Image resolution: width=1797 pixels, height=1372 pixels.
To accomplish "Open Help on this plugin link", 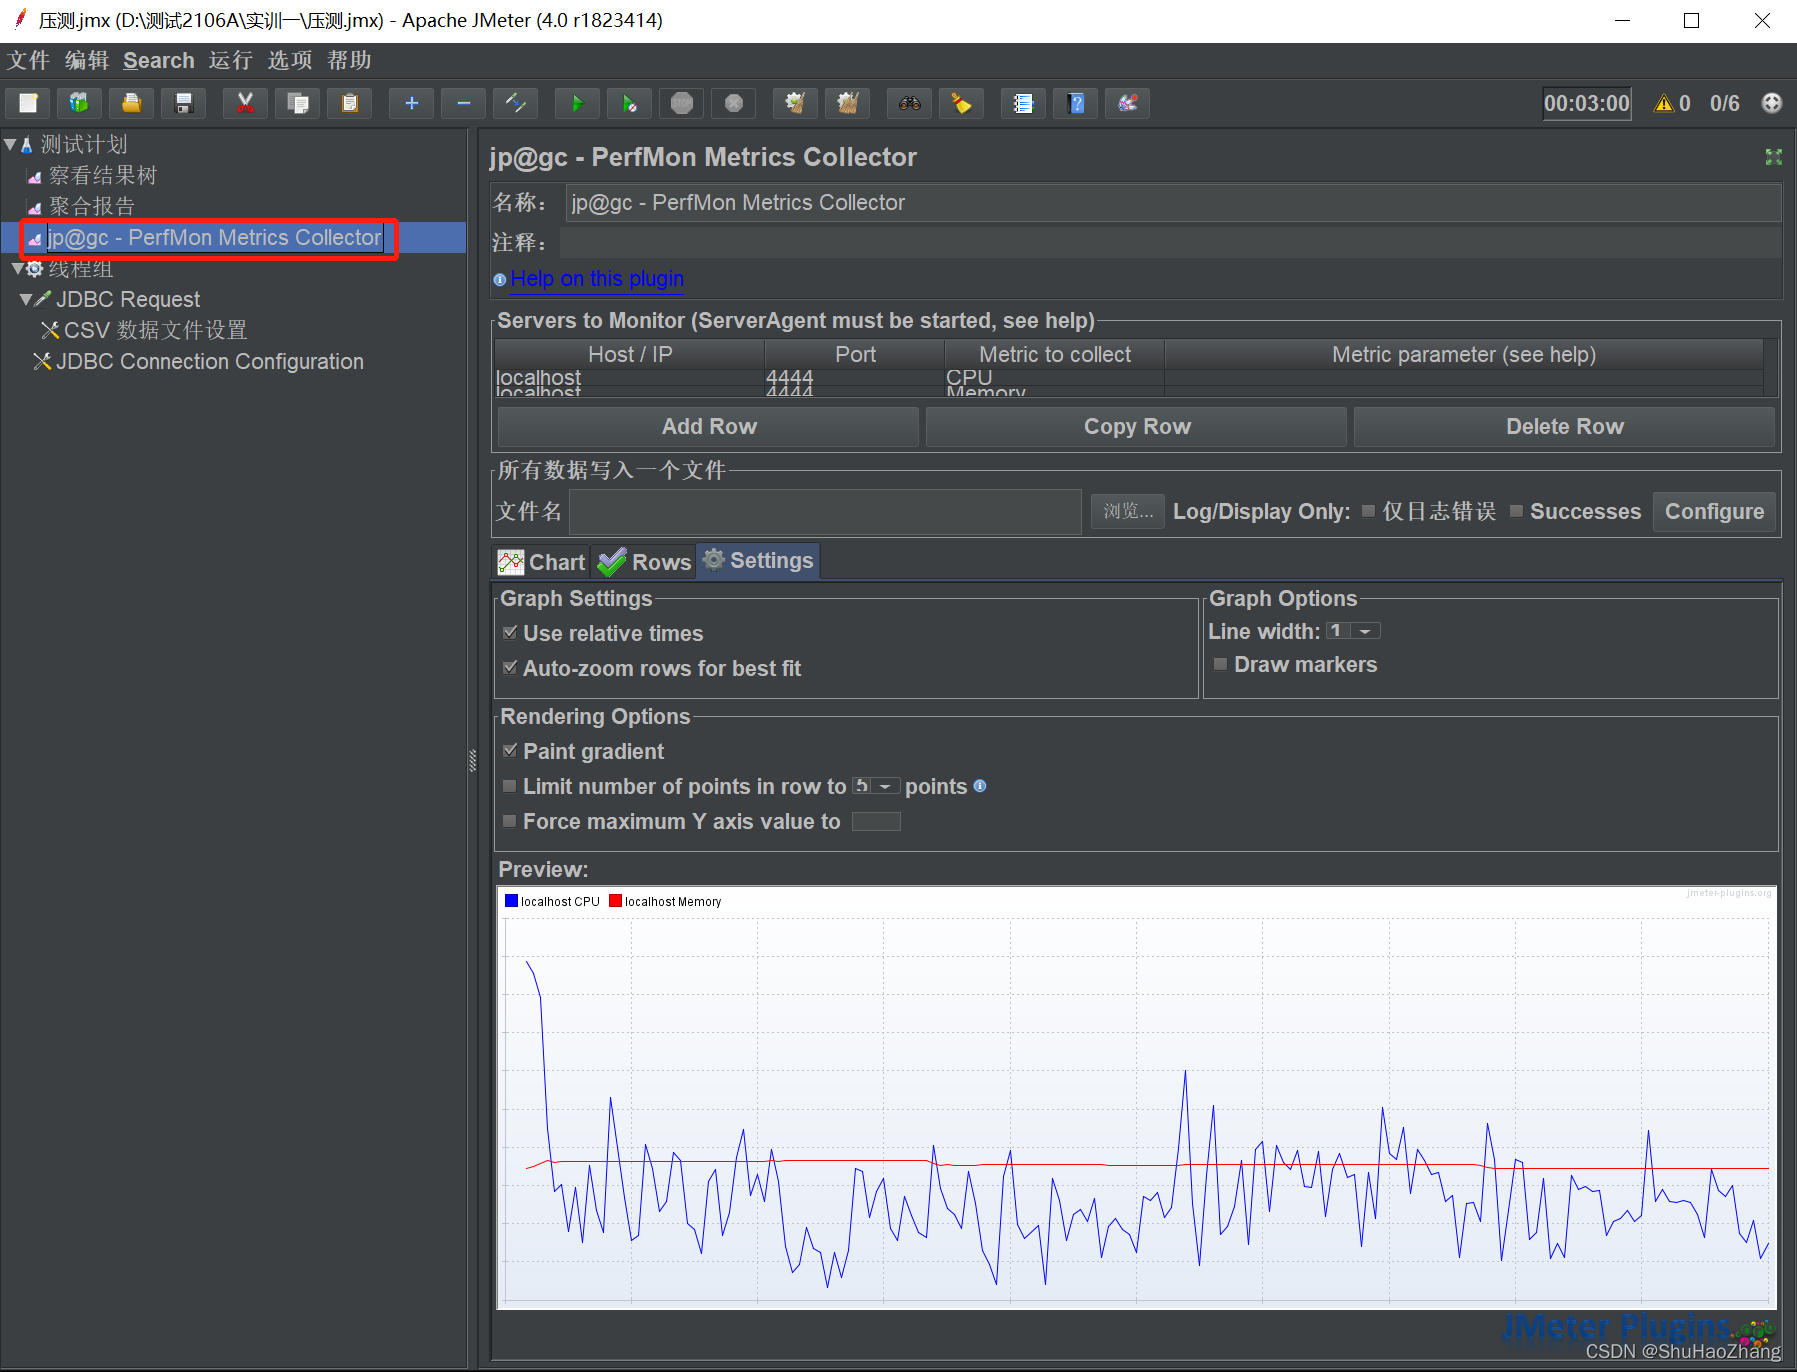I will (597, 279).
